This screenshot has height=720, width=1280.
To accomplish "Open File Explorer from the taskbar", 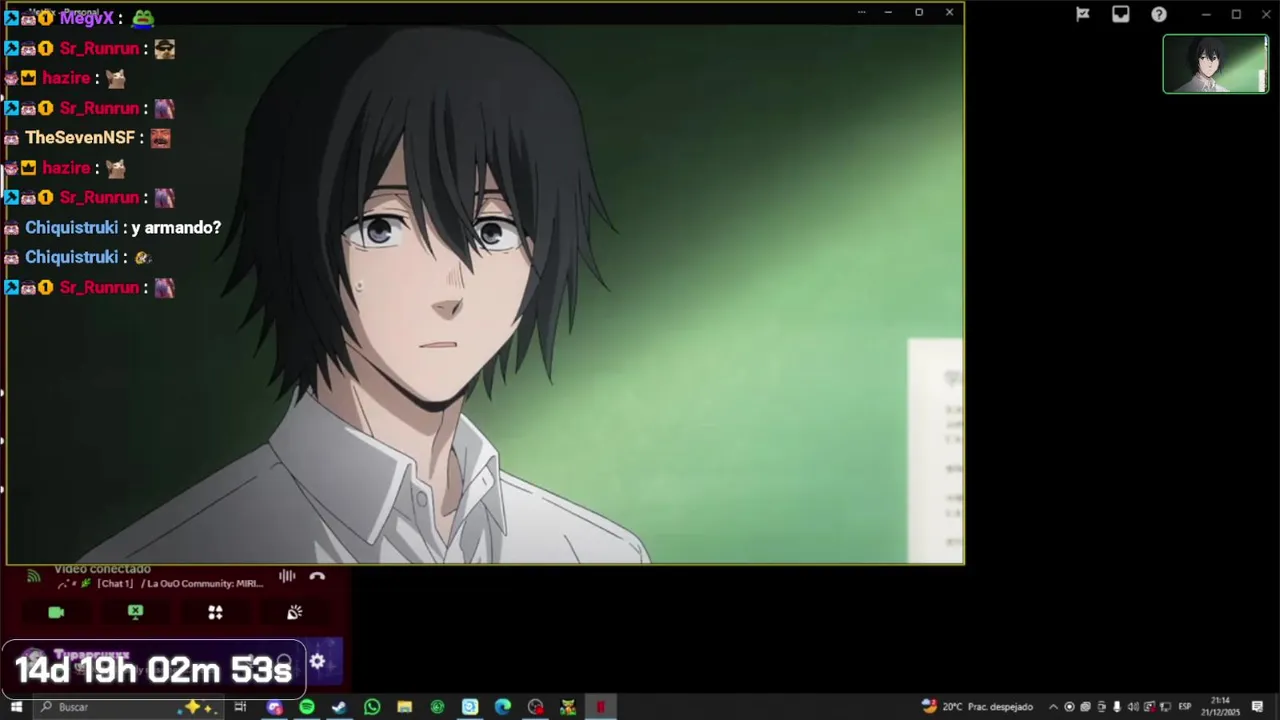I will pyautogui.click(x=404, y=707).
